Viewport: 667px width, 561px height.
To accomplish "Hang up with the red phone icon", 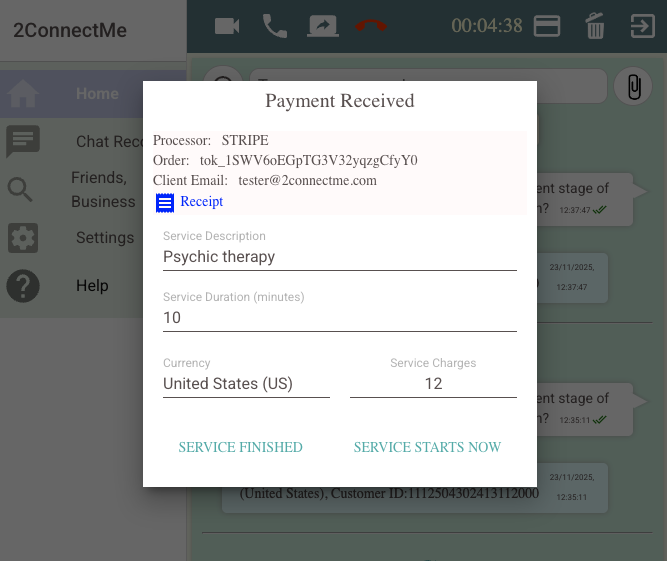I will pyautogui.click(x=371, y=26).
